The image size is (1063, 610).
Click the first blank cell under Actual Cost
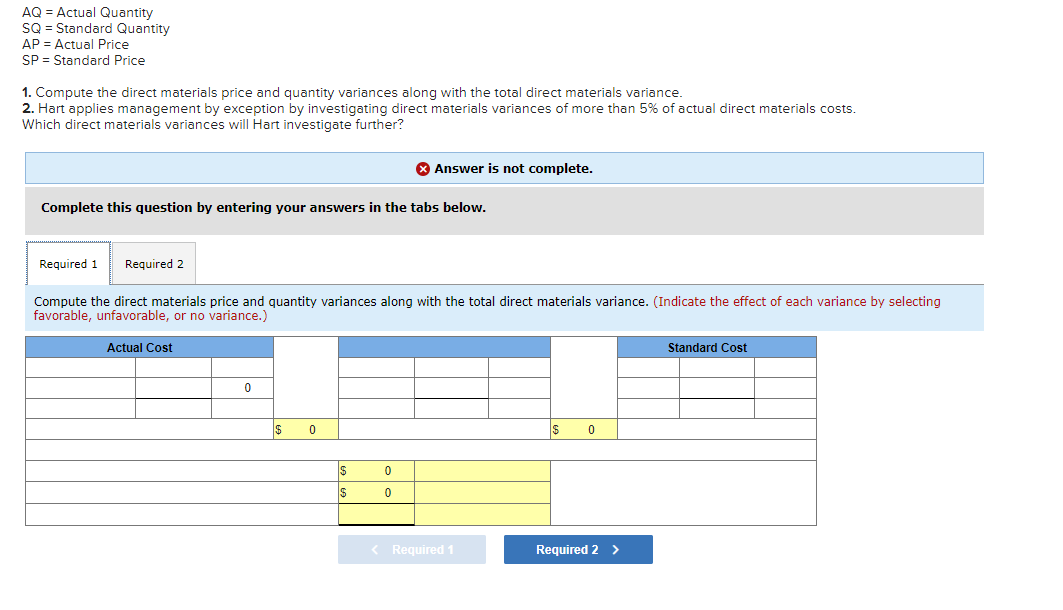[80, 368]
